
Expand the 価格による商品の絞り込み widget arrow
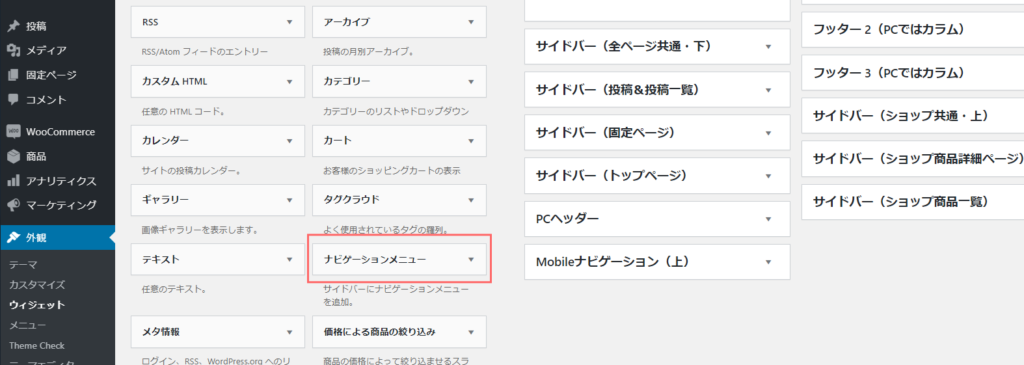[471, 332]
